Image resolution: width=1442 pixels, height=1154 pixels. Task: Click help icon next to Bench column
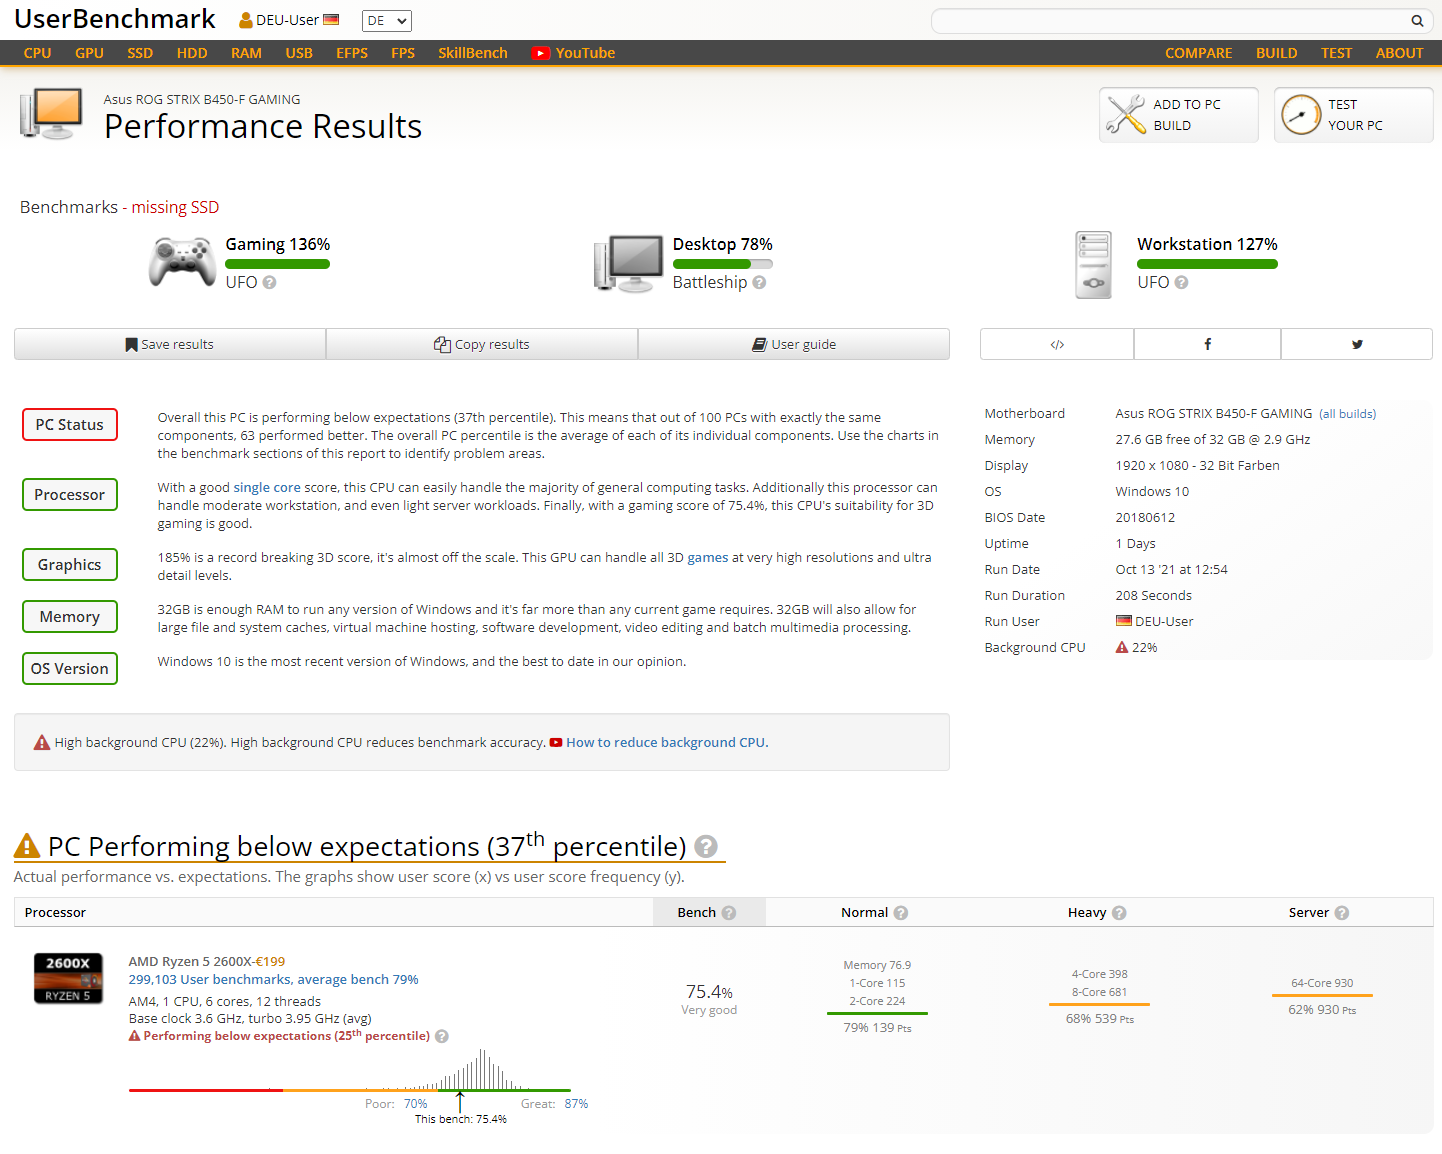coord(729,913)
